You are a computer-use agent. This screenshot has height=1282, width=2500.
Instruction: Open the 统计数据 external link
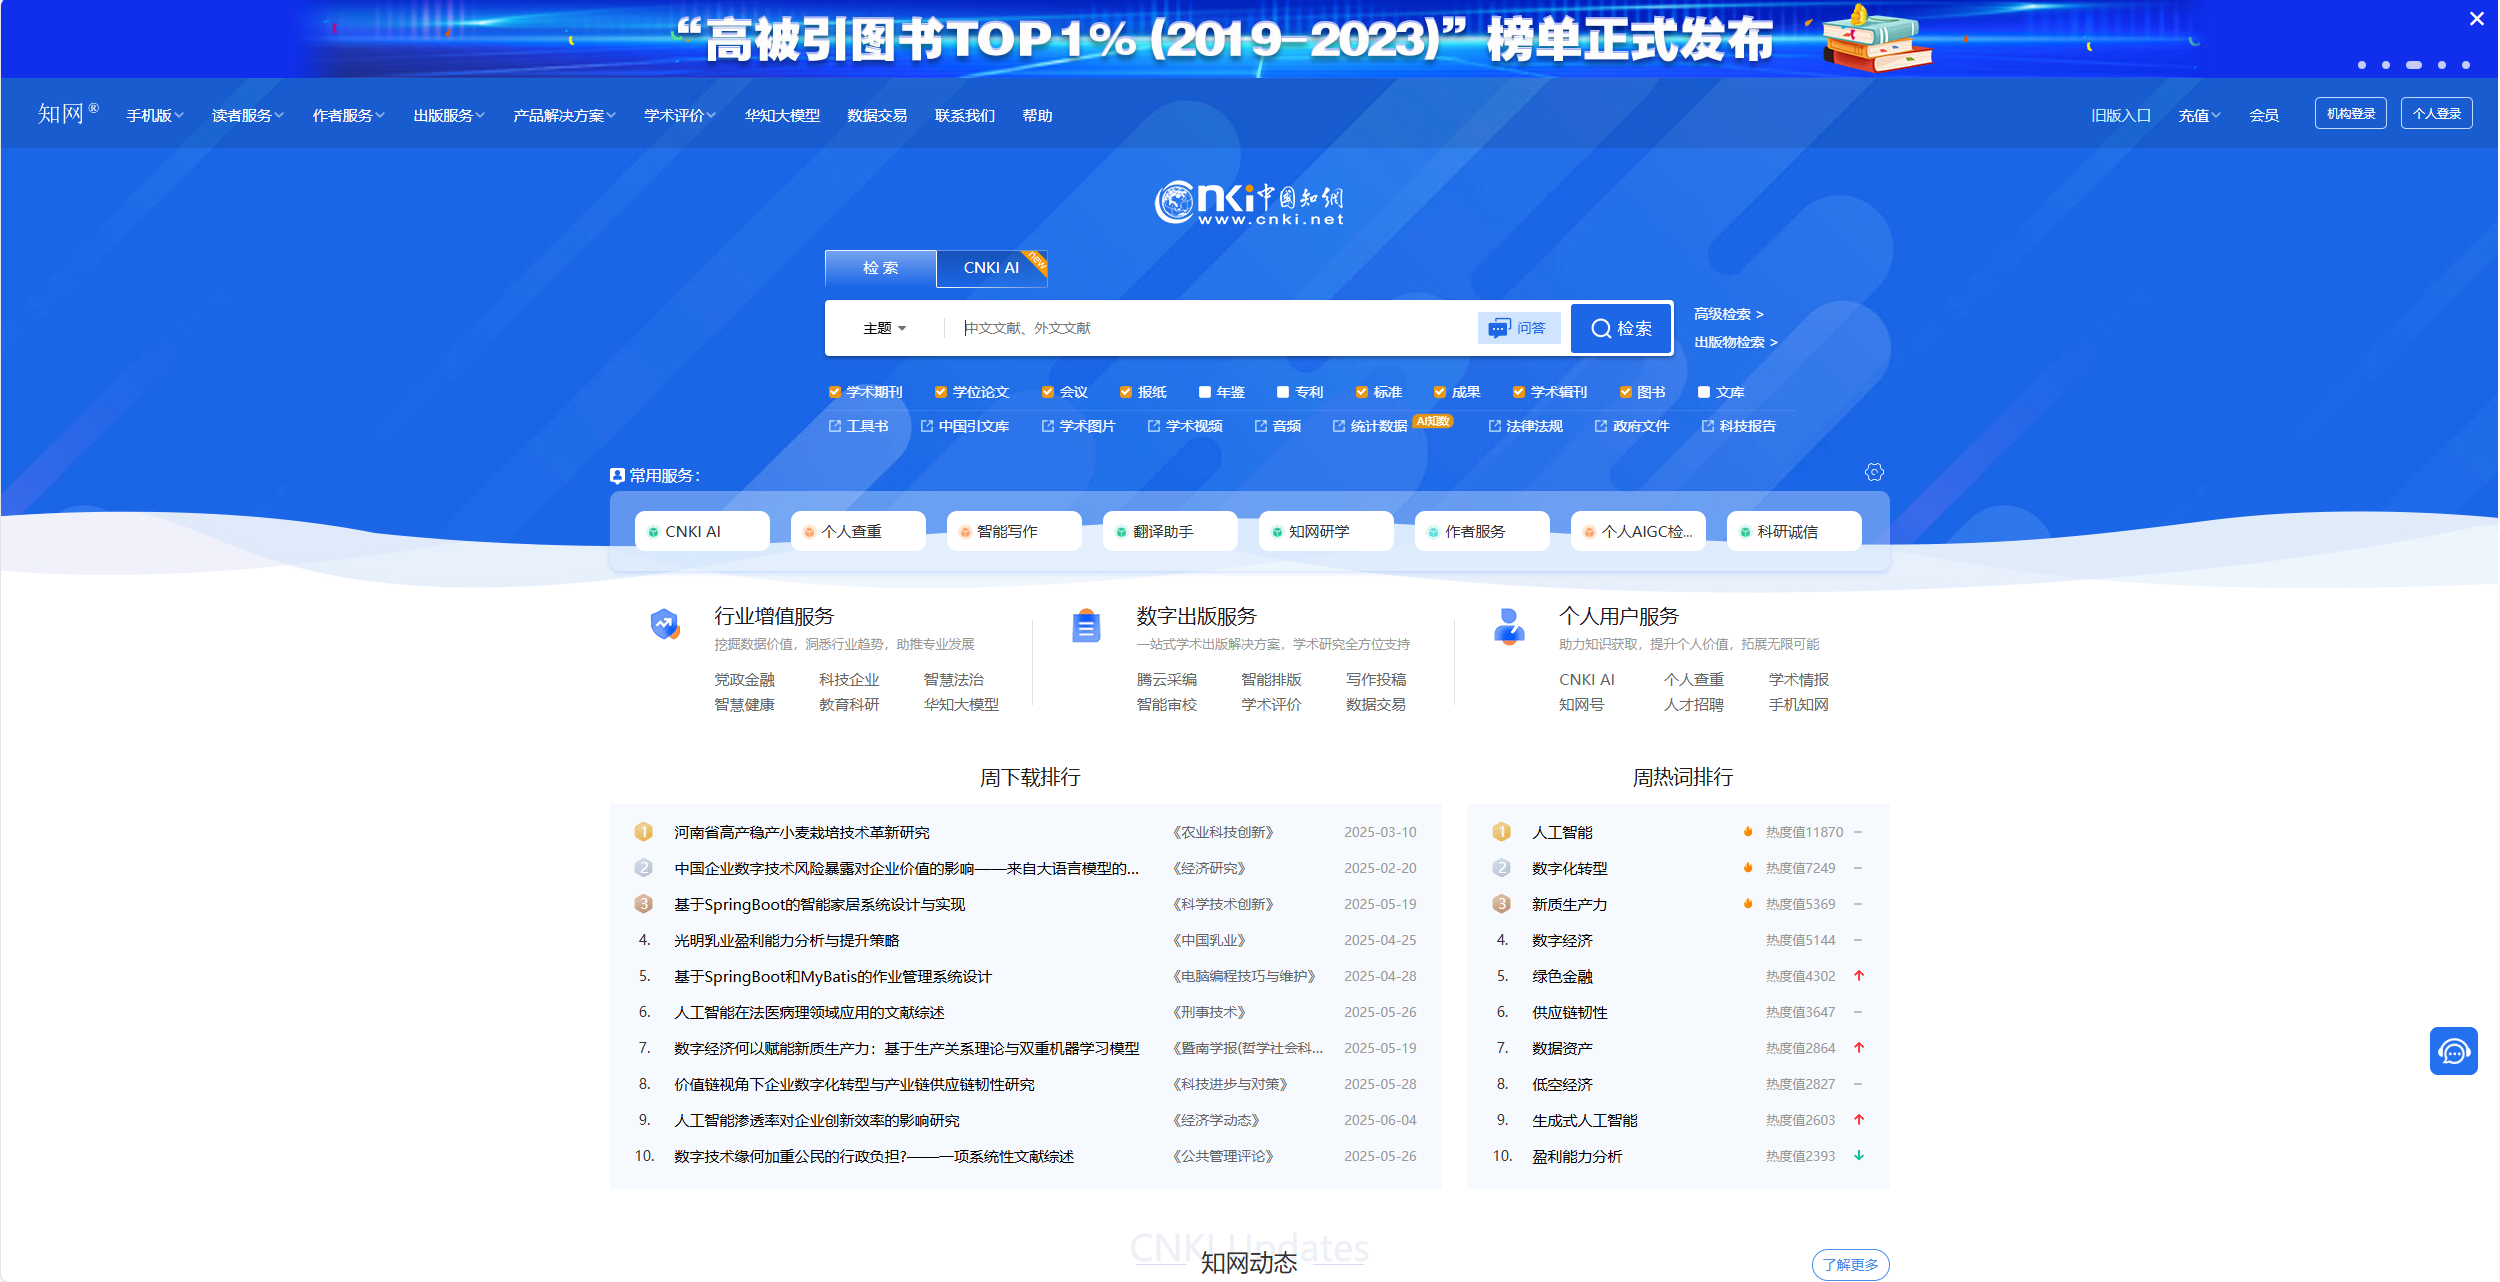(1370, 426)
